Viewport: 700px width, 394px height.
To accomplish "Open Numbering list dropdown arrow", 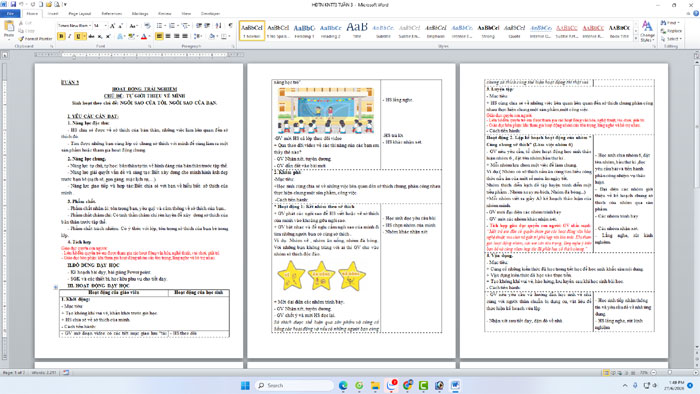I will click(x=177, y=26).
